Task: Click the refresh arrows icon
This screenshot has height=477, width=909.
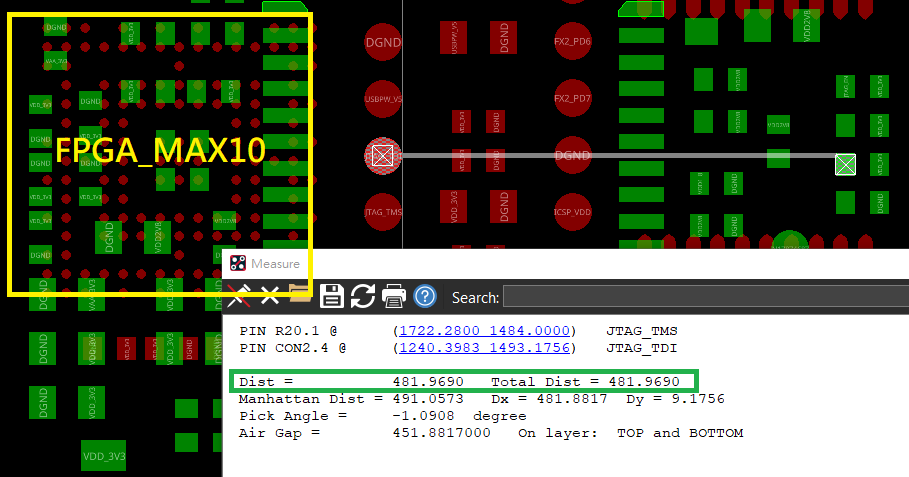Action: point(363,296)
